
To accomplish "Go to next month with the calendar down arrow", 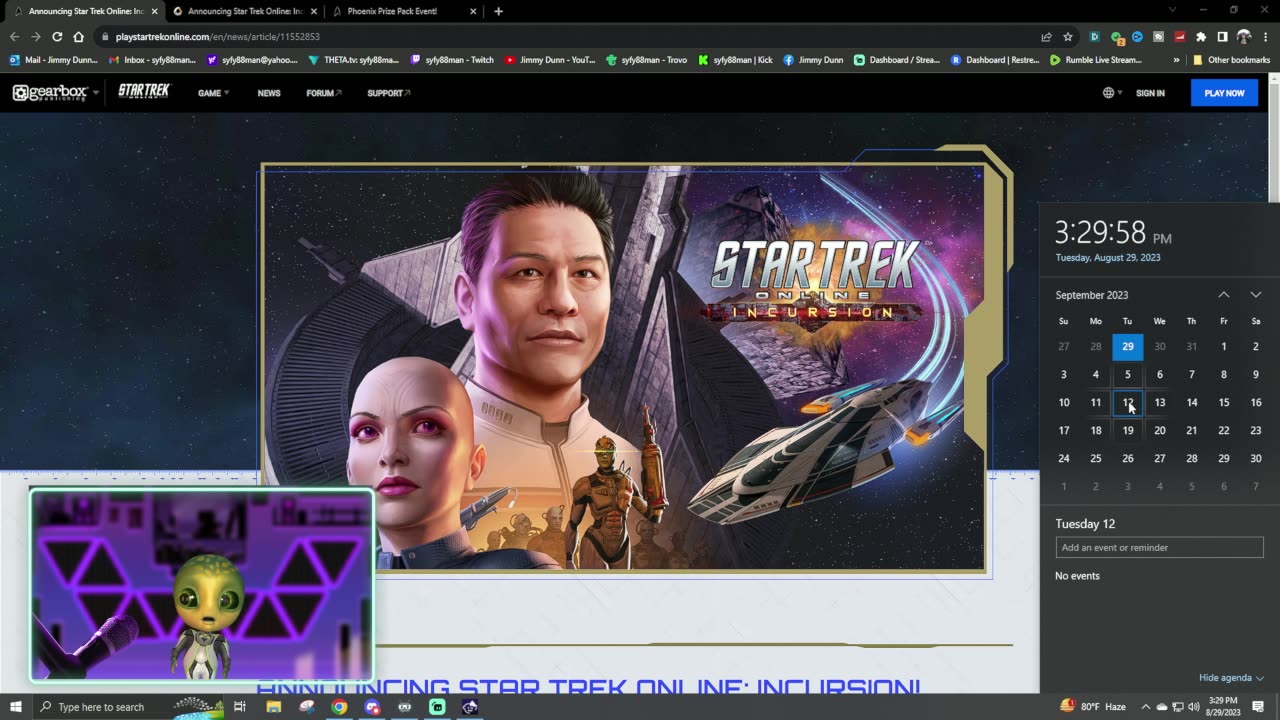I will (x=1255, y=295).
